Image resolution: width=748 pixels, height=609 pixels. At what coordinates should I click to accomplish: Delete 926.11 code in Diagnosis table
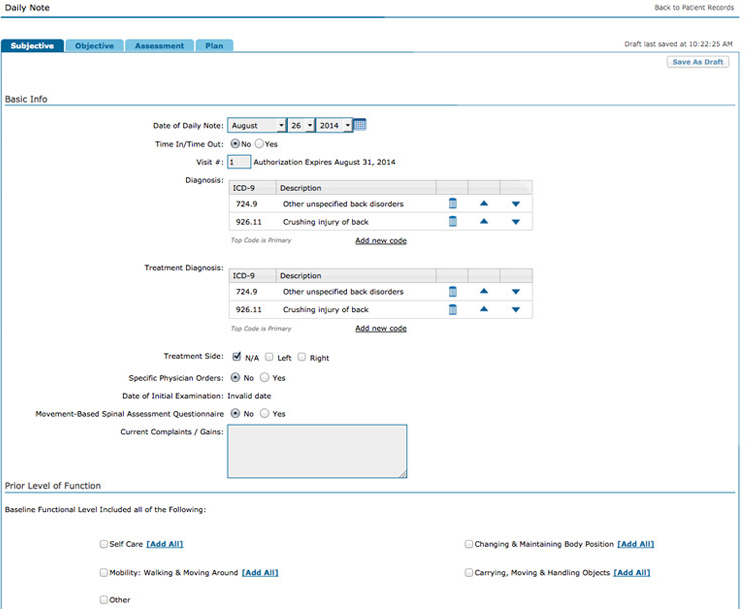pyautogui.click(x=453, y=221)
